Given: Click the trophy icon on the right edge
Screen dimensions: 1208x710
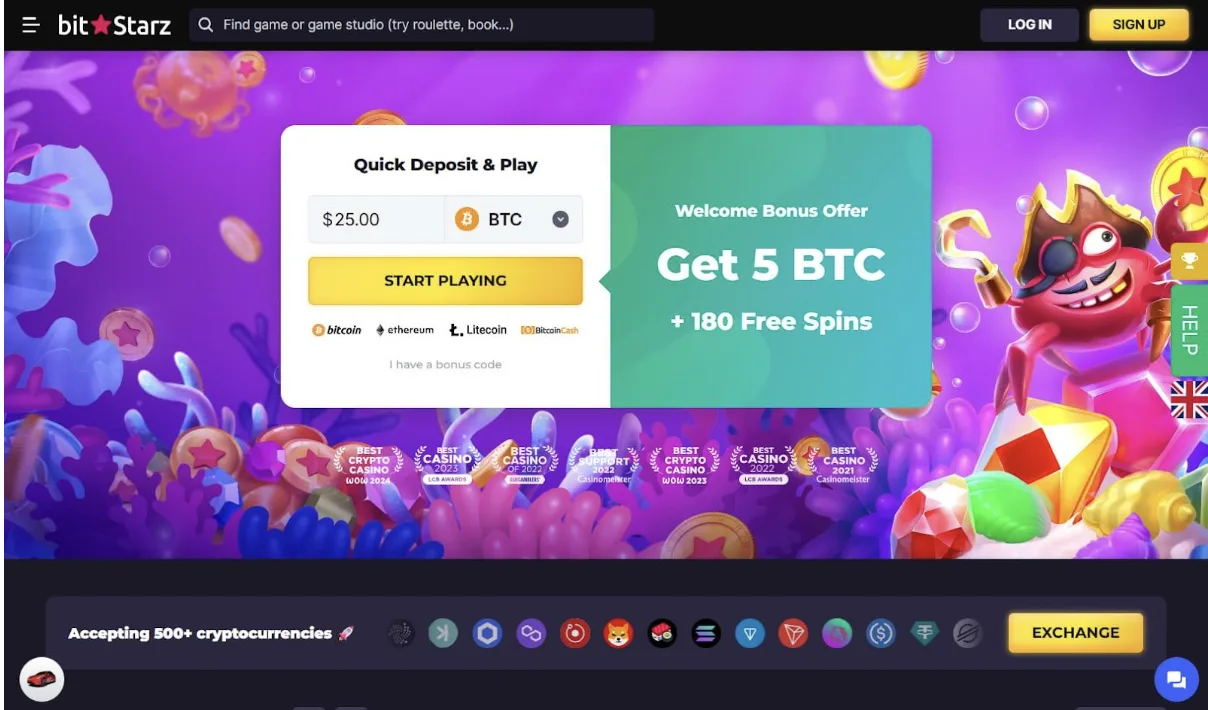Looking at the screenshot, I should pyautogui.click(x=1189, y=261).
